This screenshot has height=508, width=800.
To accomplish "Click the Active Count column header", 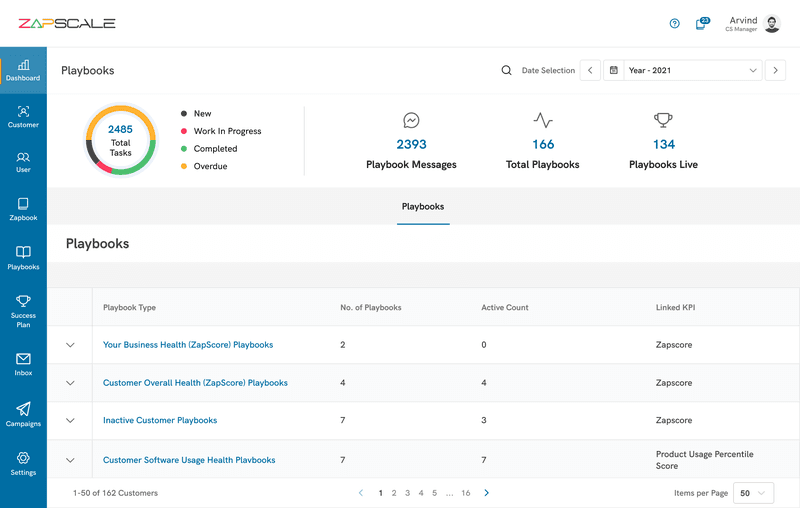I will pos(505,308).
